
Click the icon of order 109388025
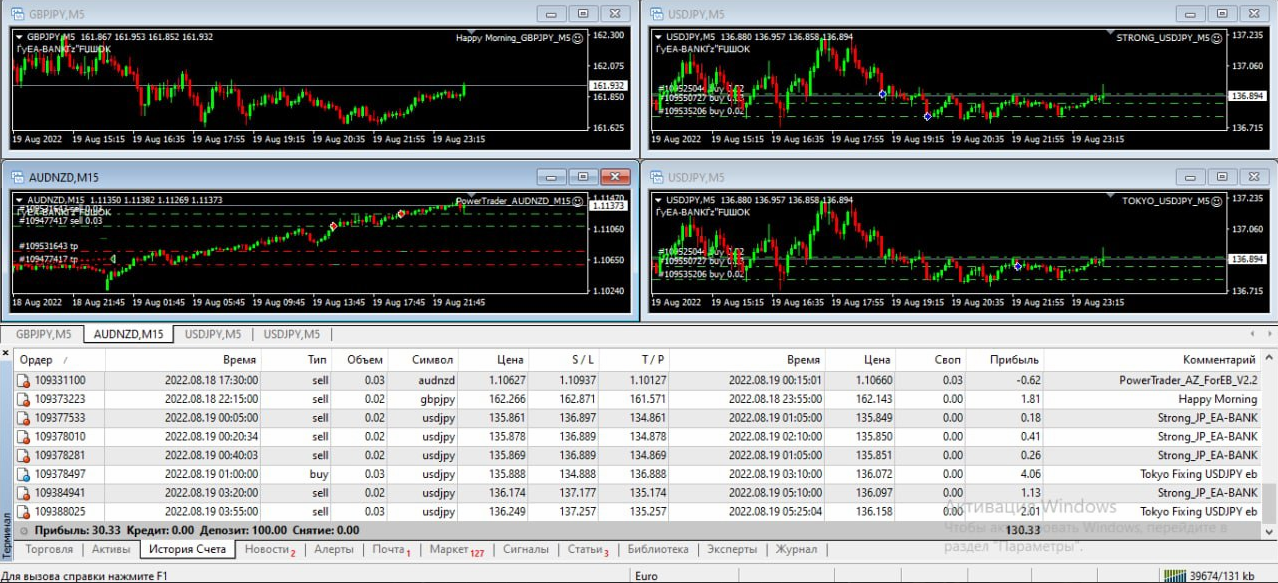coord(24,511)
